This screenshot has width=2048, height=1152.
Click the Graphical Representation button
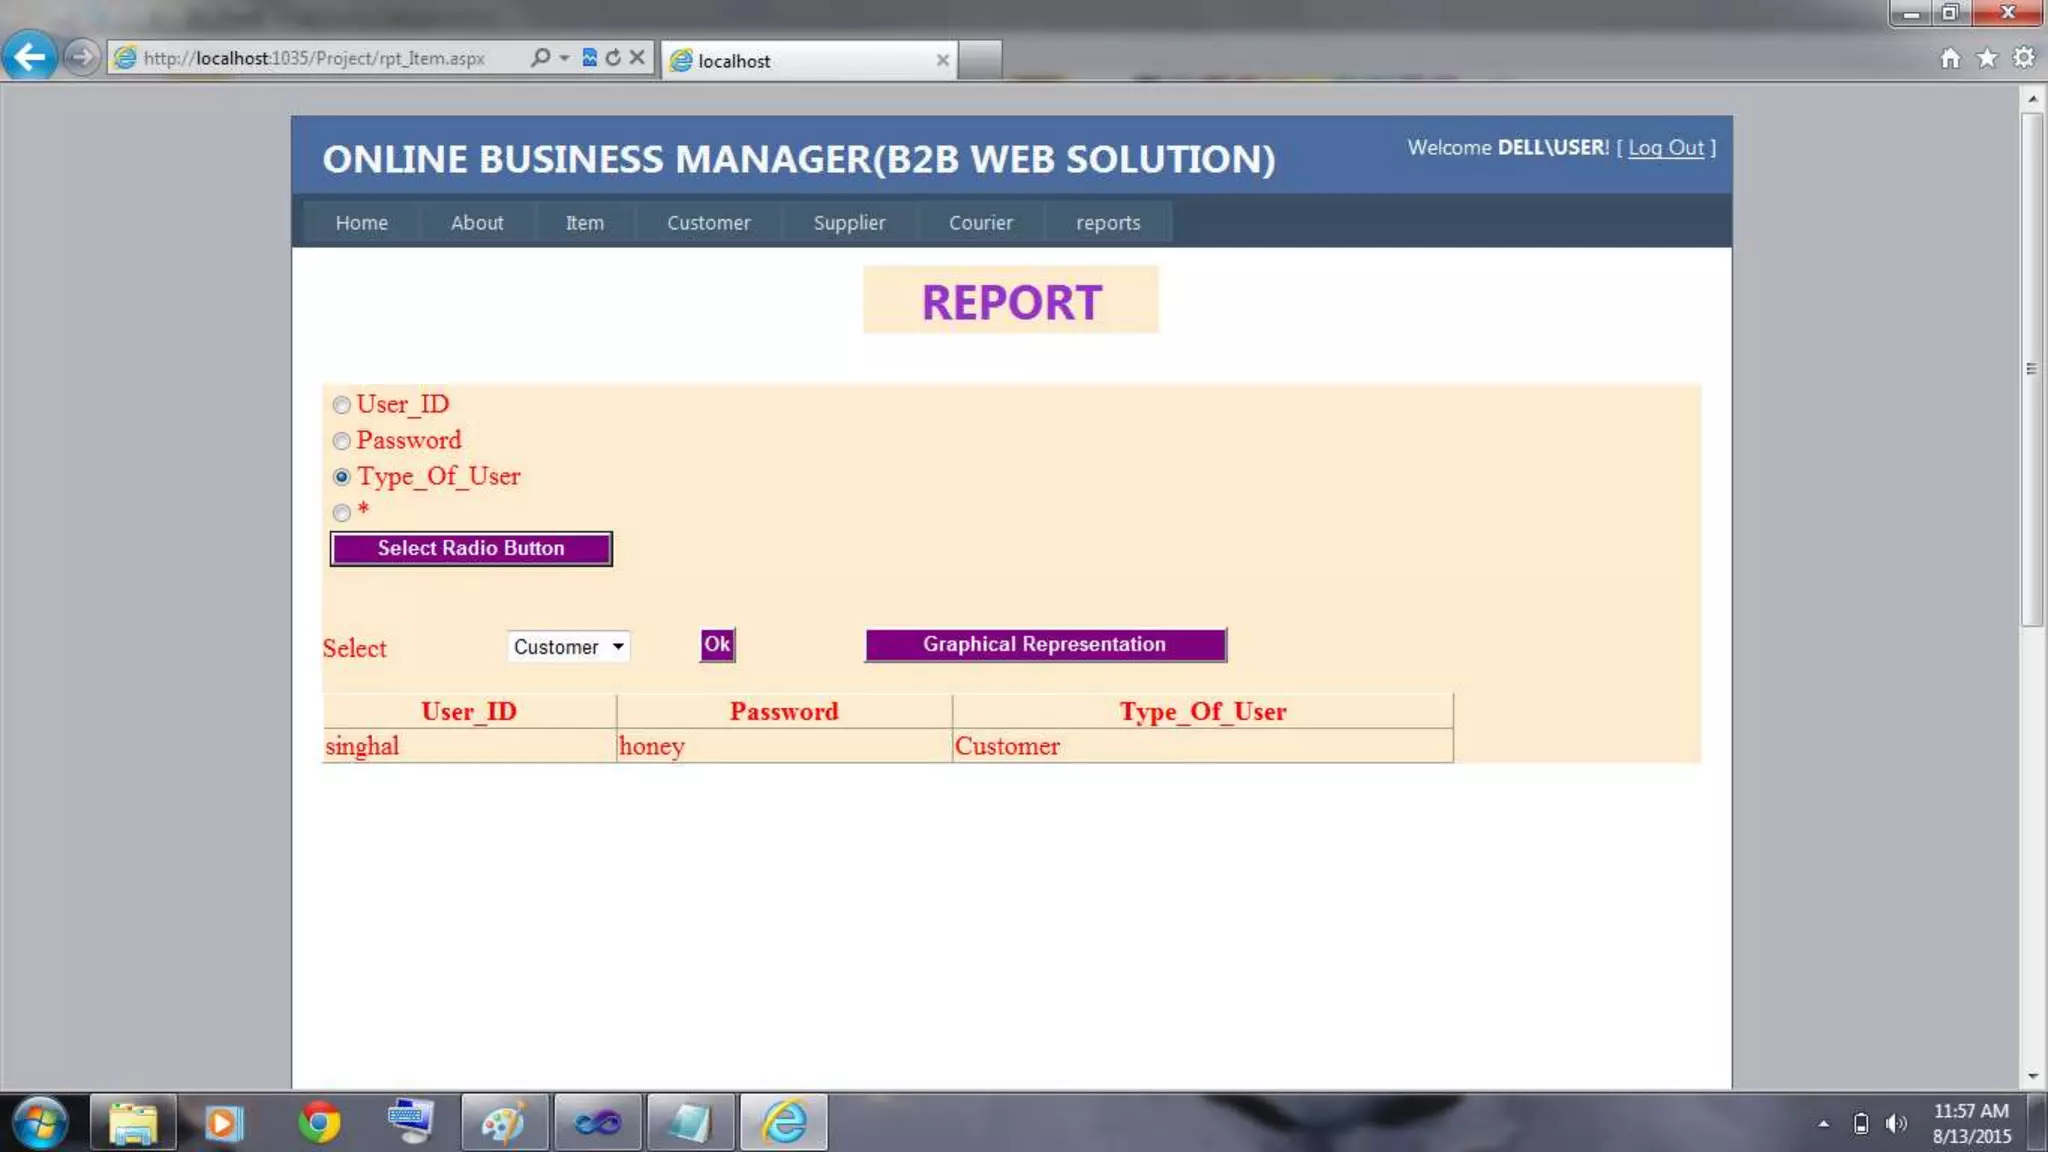[x=1045, y=645]
